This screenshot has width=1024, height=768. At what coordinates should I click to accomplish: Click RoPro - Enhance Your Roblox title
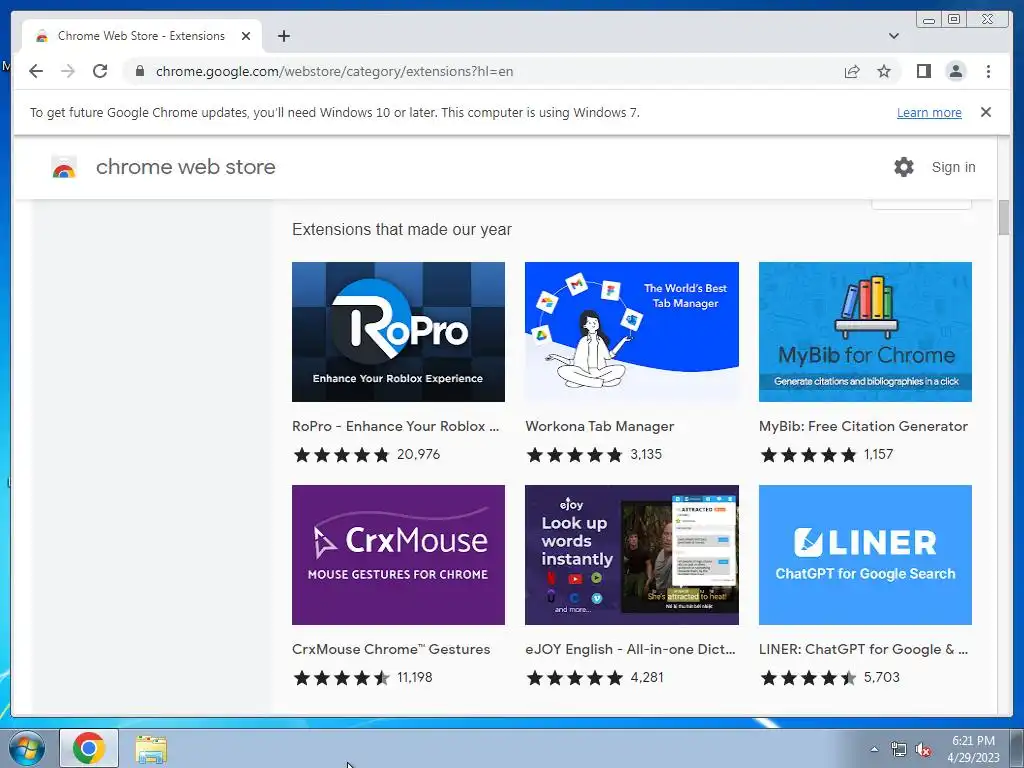(396, 426)
